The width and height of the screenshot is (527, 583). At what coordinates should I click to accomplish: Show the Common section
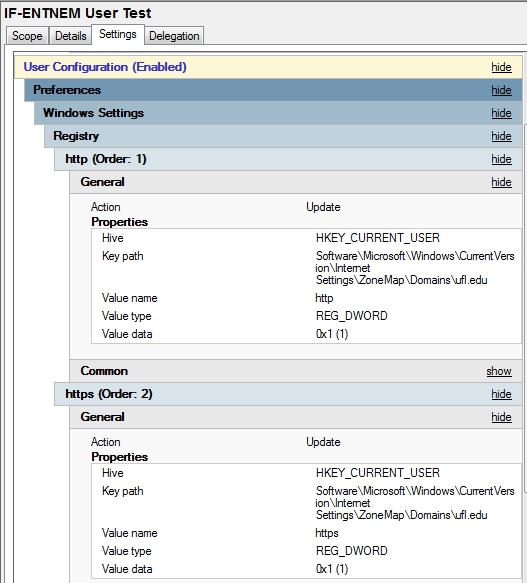499,371
